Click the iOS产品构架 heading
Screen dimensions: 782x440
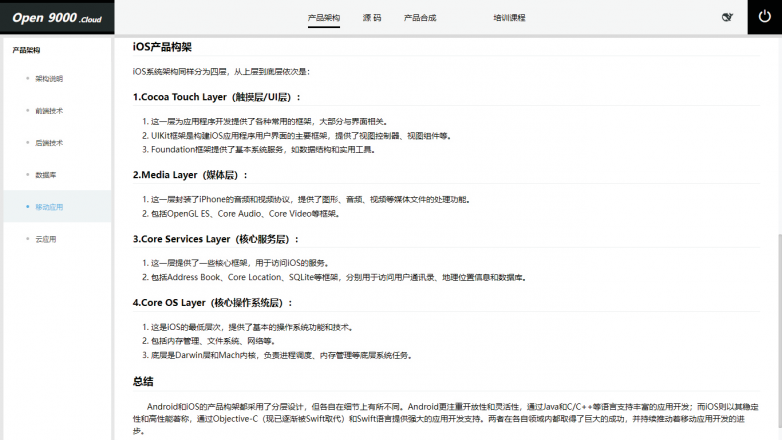tap(162, 47)
